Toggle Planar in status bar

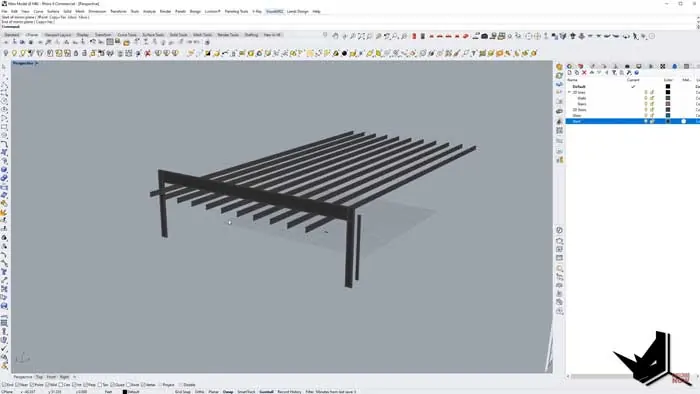tap(214, 391)
